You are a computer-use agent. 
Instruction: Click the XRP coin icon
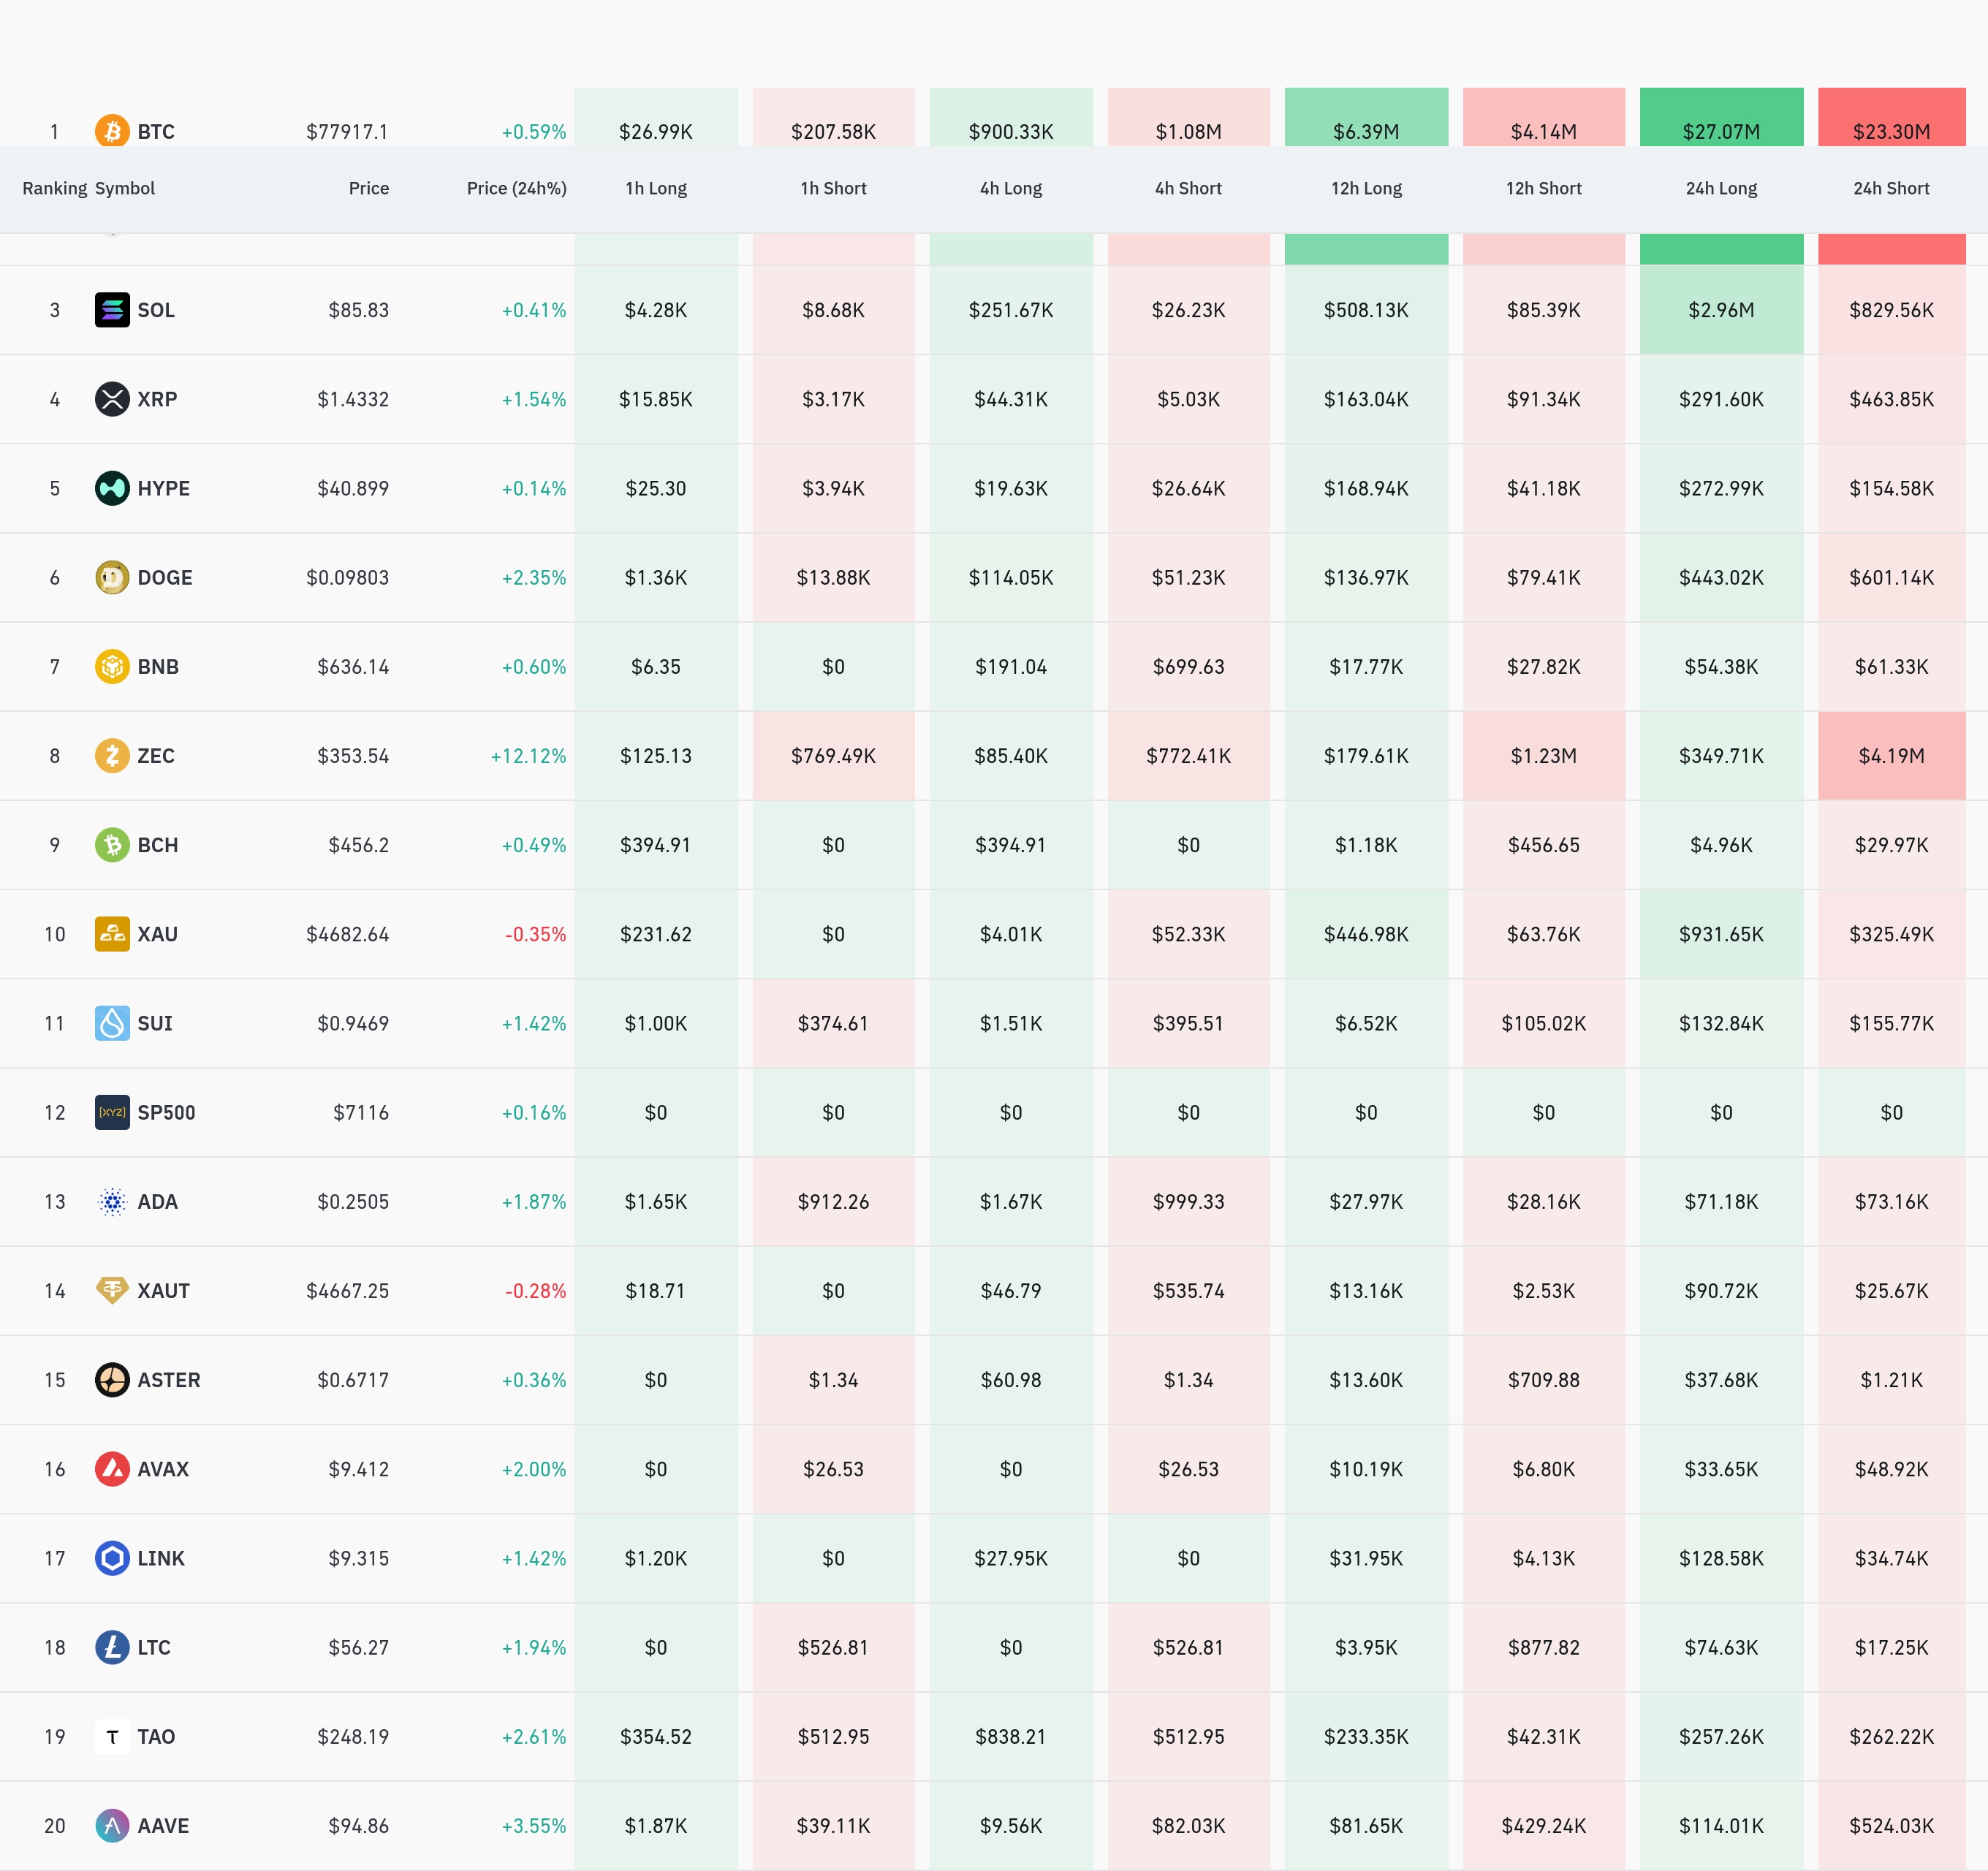tap(112, 399)
